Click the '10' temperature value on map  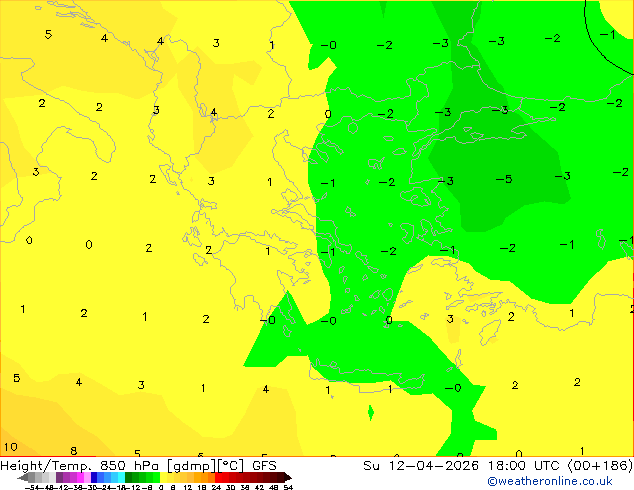pos(11,447)
